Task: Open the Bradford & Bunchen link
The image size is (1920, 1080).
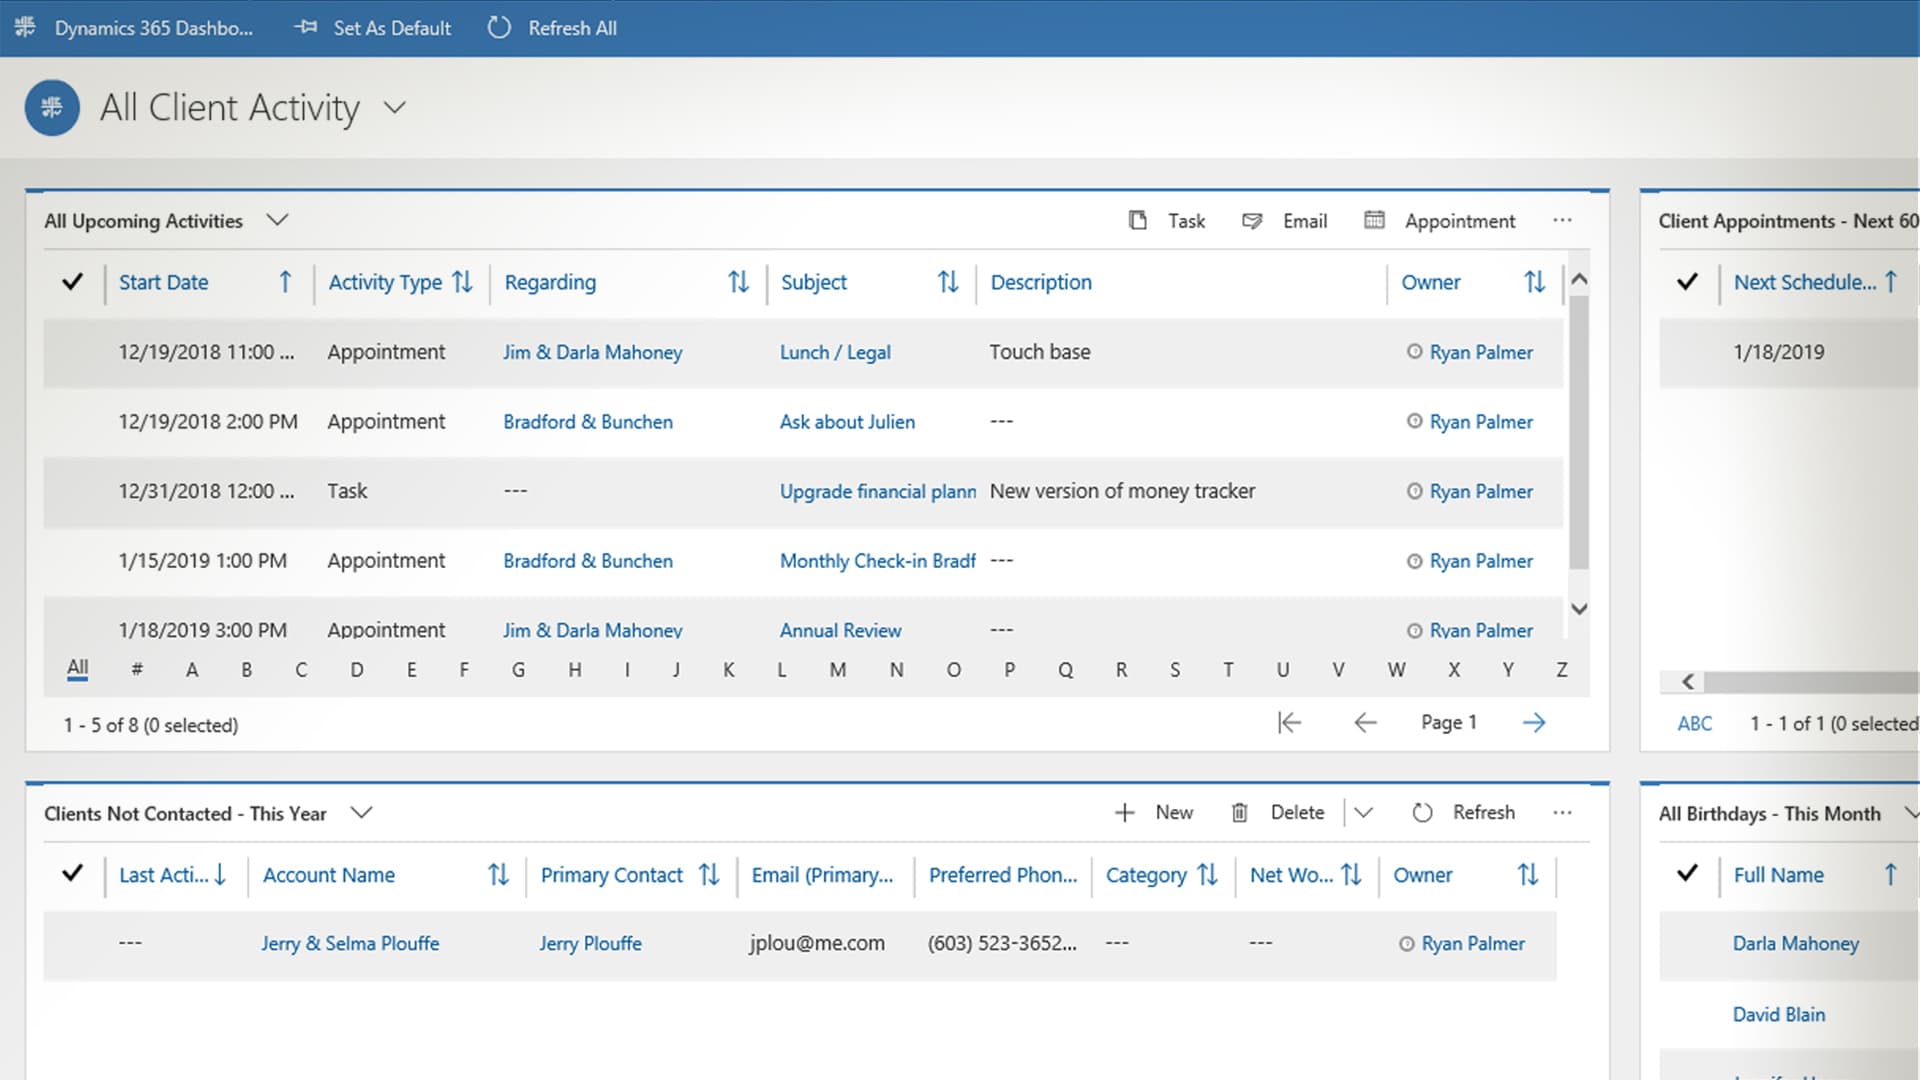Action: pos(587,422)
